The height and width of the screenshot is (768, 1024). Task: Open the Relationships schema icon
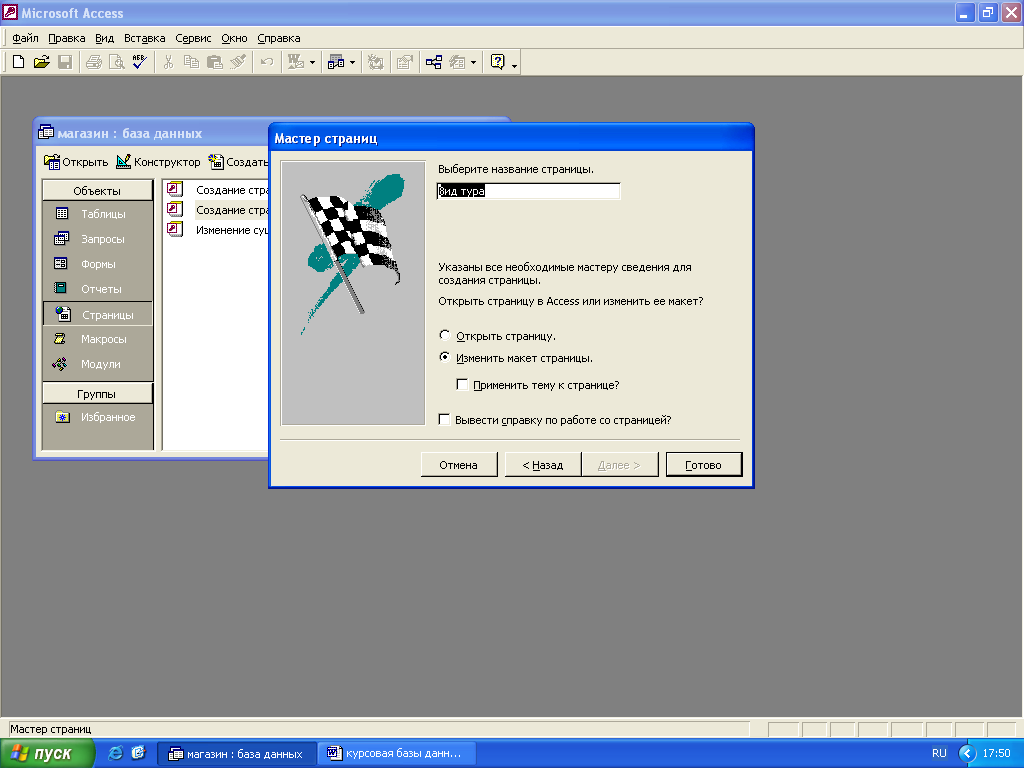[x=434, y=62]
